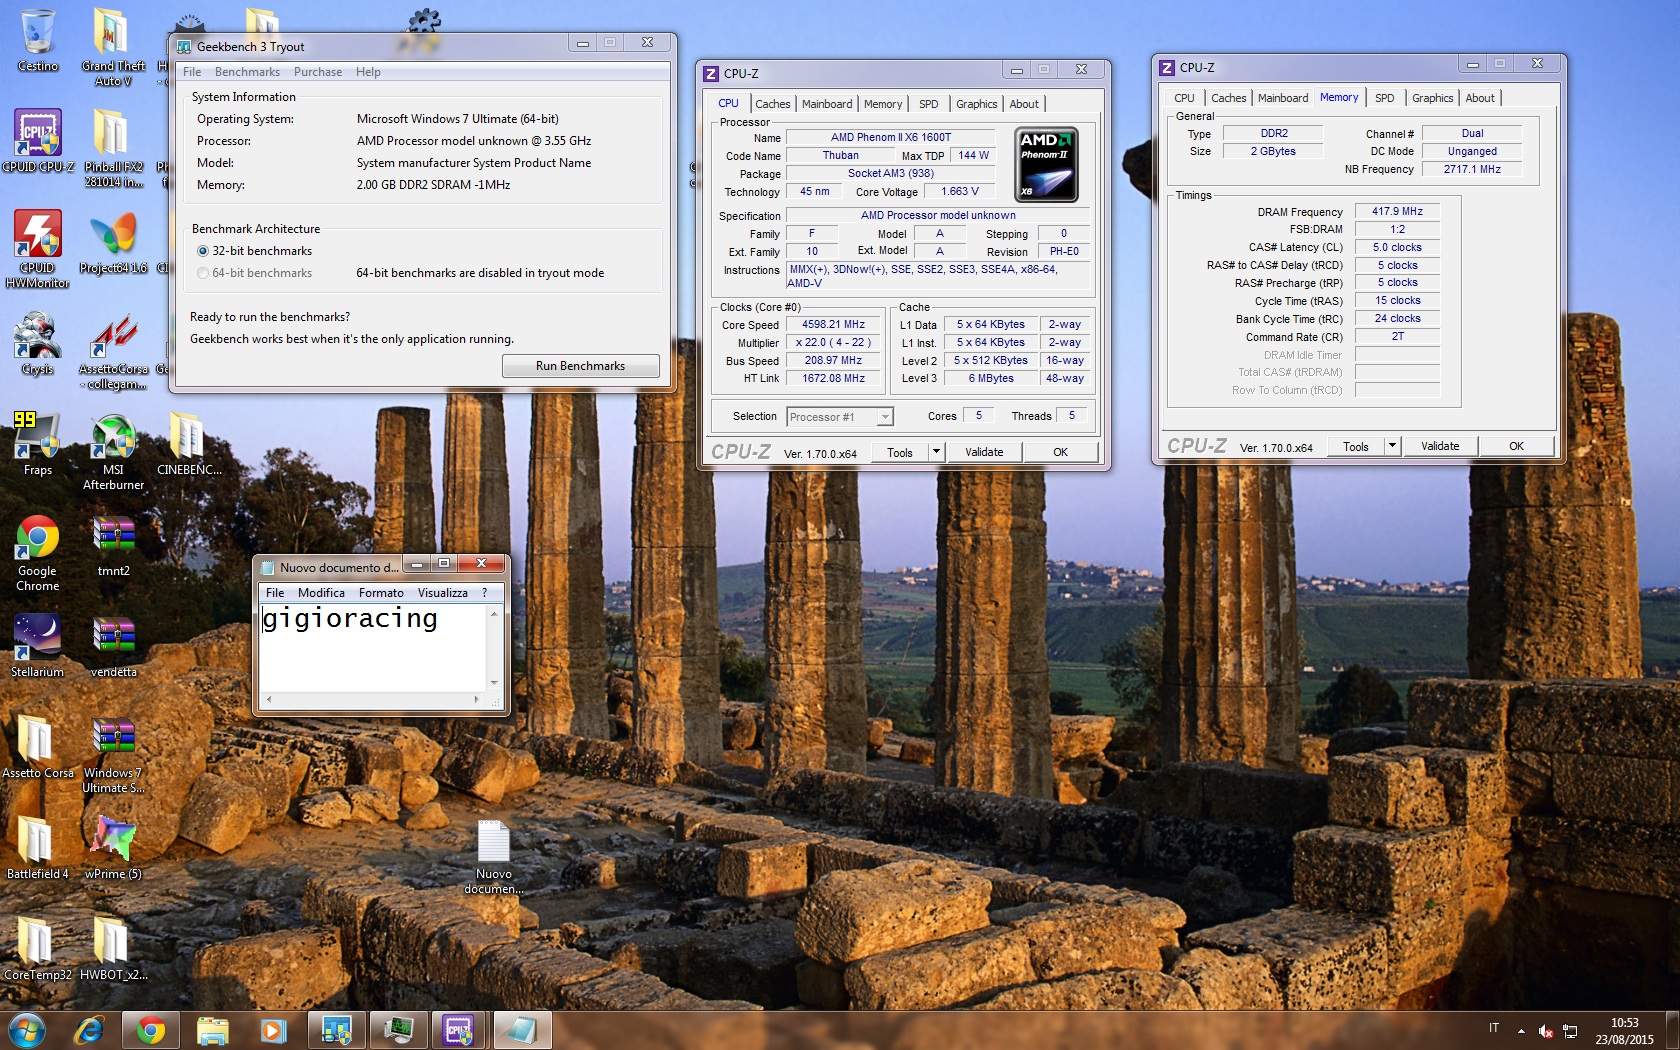1680x1050 pixels.
Task: Open MSI Afterburner desktop shortcut
Action: 113,451
